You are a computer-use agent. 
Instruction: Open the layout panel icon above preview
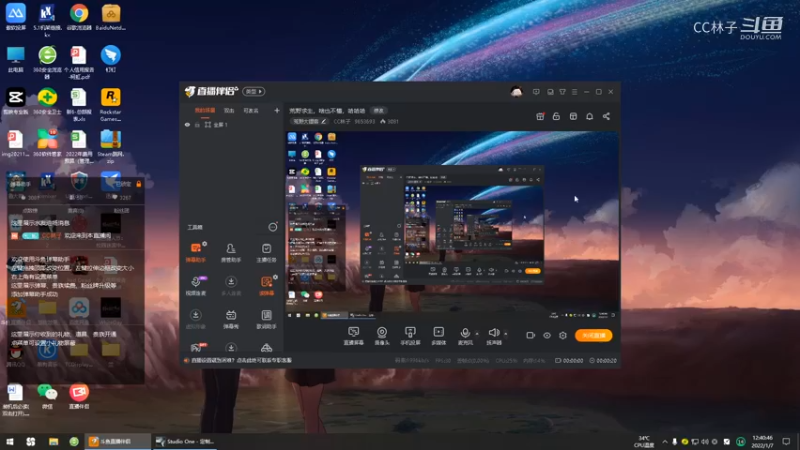[x=573, y=116]
